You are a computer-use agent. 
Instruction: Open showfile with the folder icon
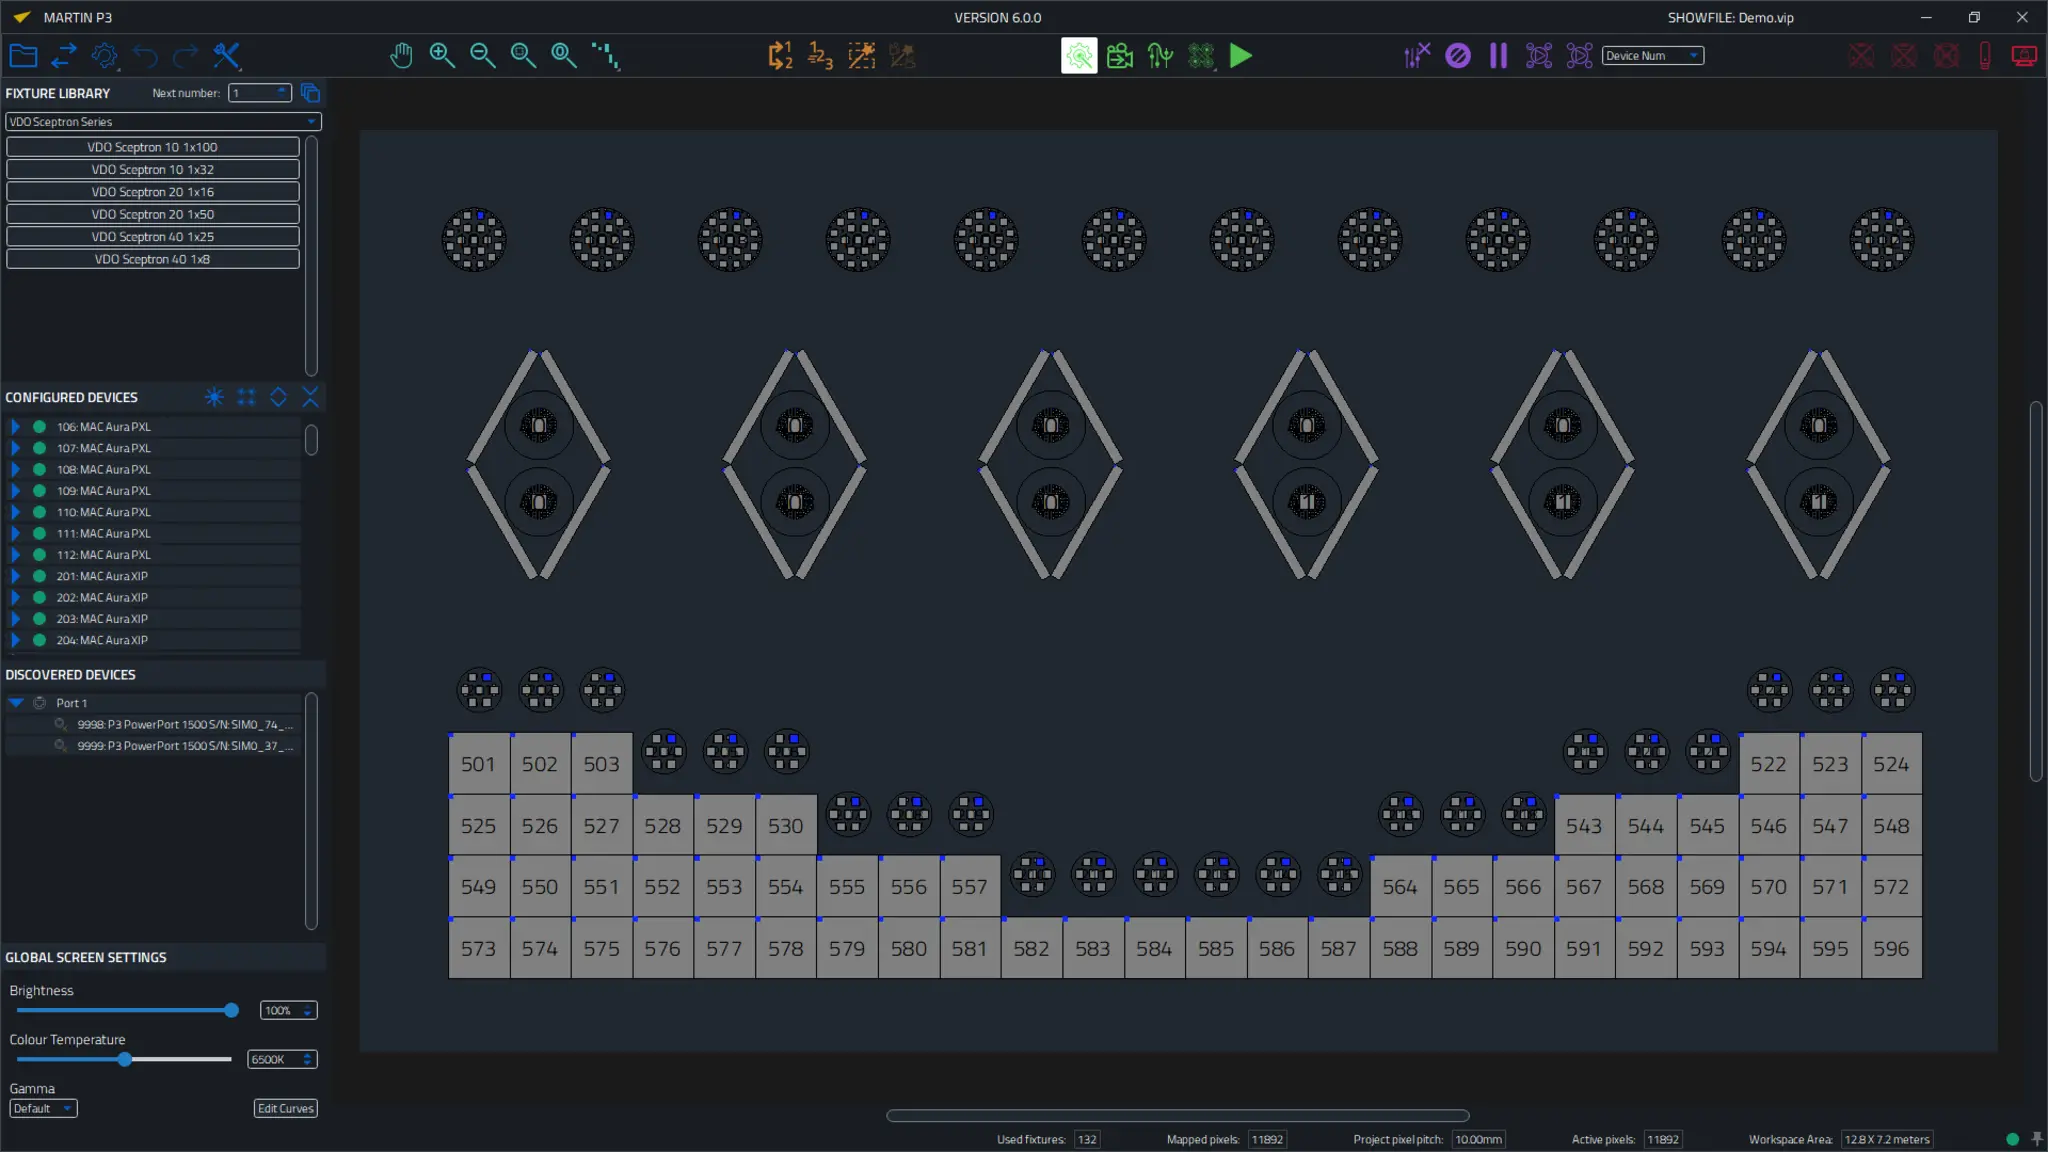click(x=23, y=56)
